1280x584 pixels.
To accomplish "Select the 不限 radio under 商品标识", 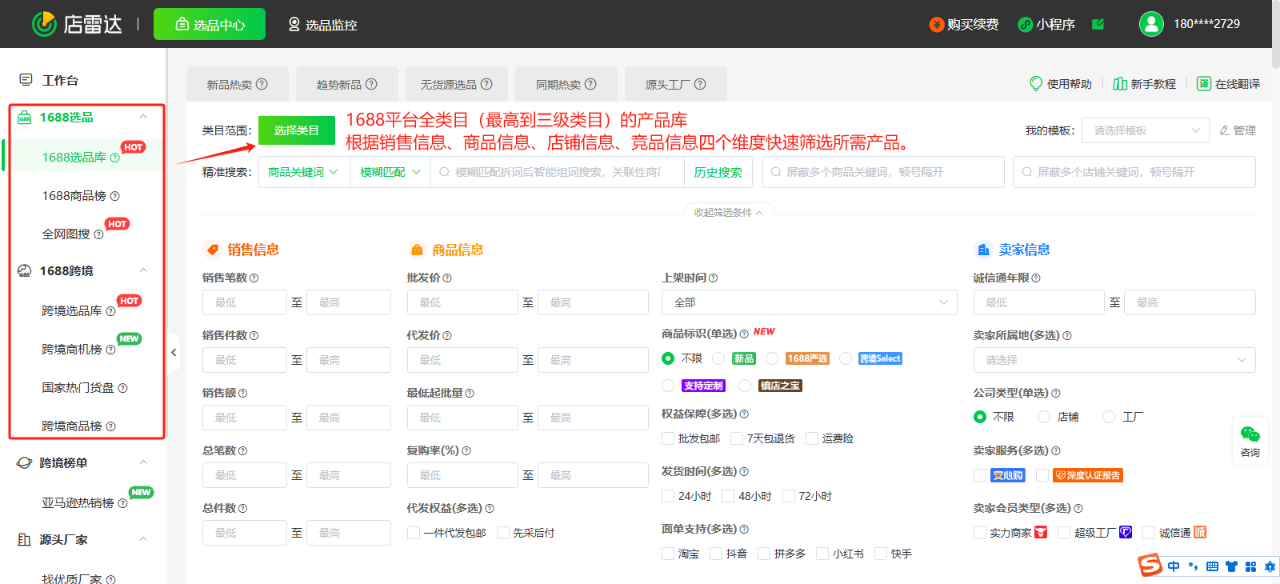I will [668, 358].
